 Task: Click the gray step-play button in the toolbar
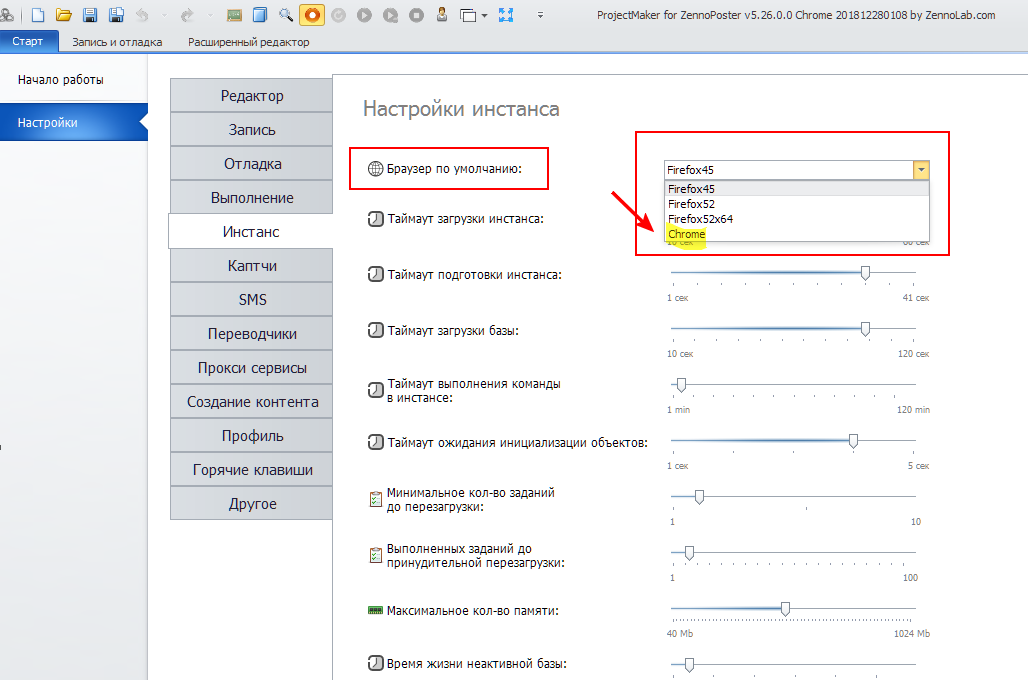(391, 14)
